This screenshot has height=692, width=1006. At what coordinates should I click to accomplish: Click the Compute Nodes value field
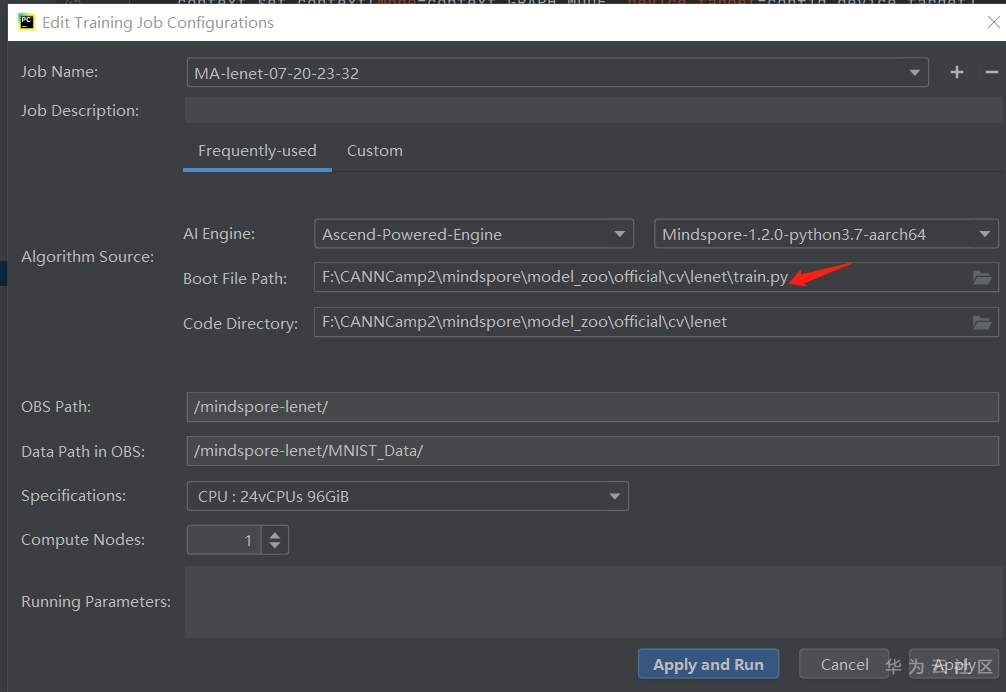click(x=224, y=540)
